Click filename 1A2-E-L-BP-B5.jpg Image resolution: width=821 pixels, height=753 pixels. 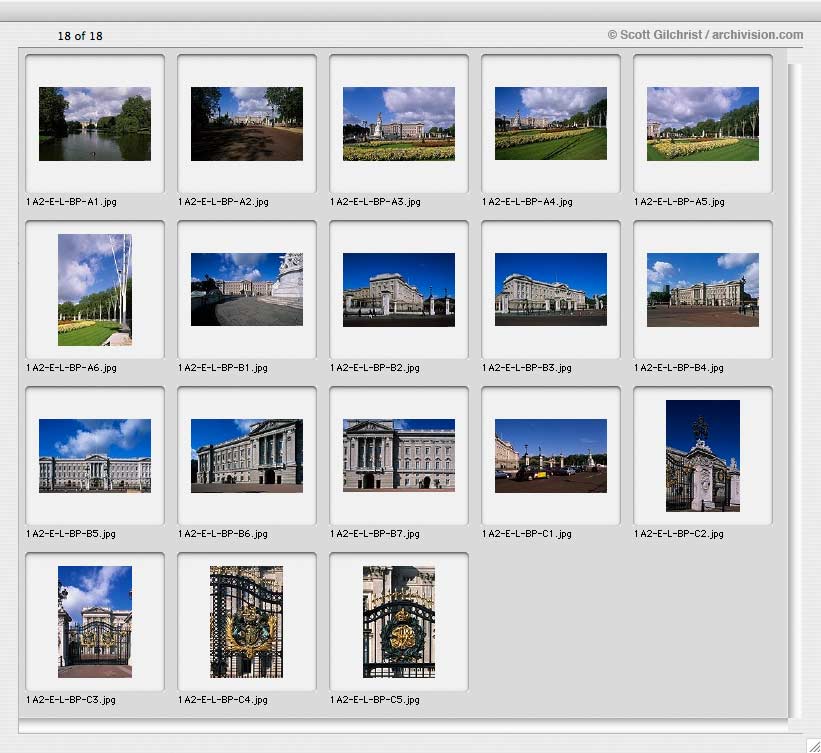click(71, 534)
